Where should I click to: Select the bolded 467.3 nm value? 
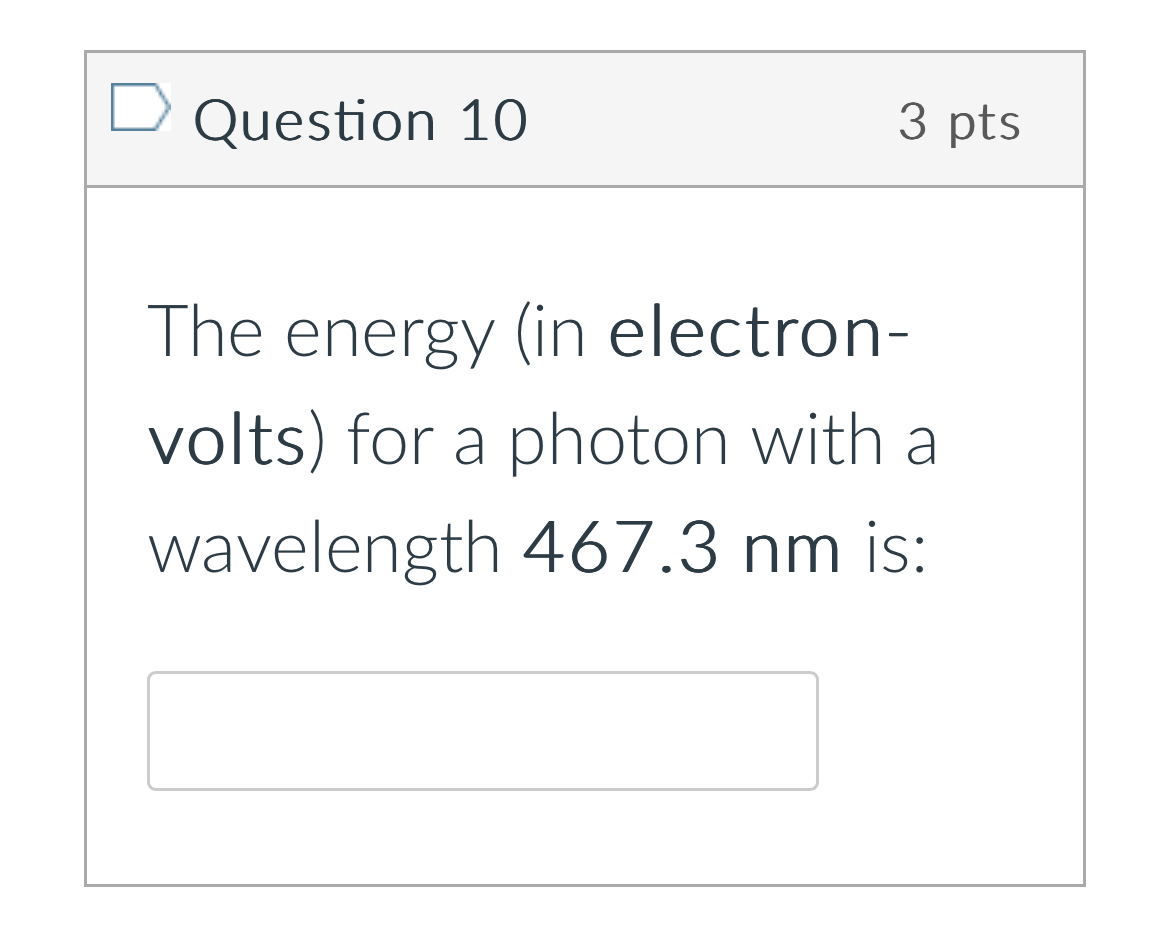(682, 547)
